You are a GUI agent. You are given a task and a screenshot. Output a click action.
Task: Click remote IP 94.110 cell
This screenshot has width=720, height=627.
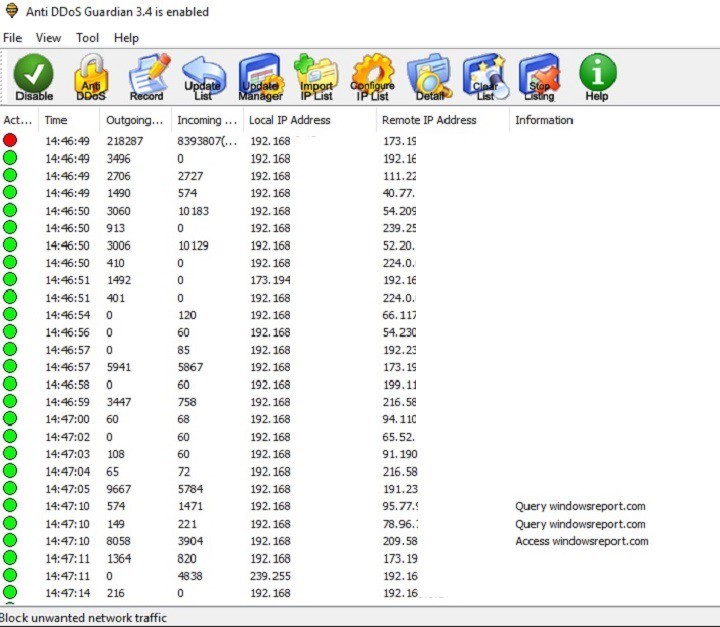(399, 419)
